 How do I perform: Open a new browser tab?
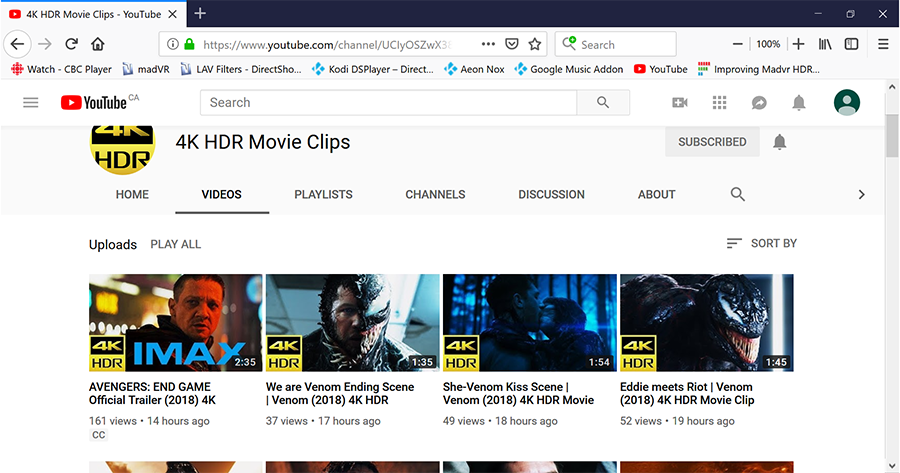pos(200,13)
